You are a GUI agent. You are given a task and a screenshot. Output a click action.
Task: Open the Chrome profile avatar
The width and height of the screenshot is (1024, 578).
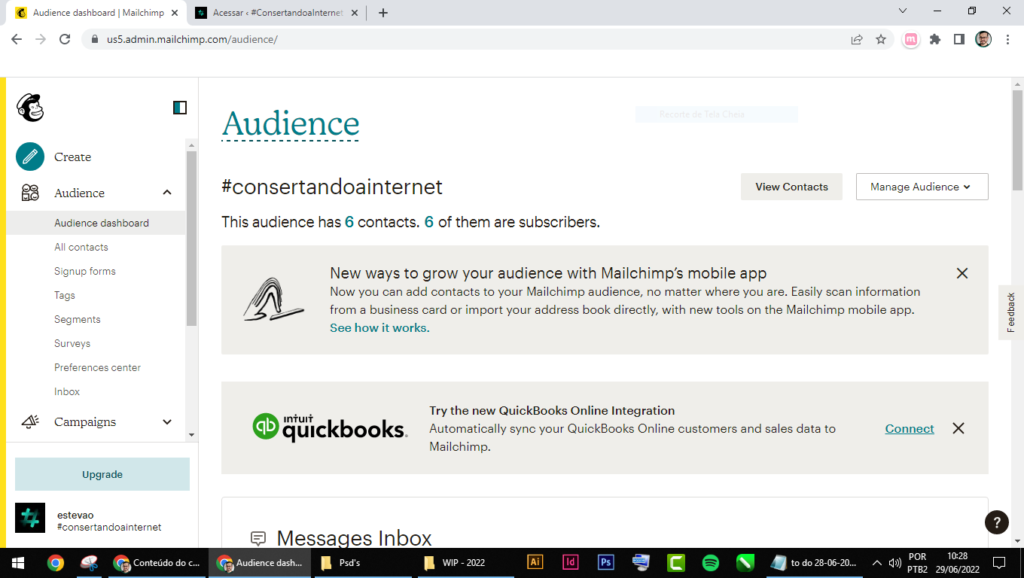[x=983, y=39]
